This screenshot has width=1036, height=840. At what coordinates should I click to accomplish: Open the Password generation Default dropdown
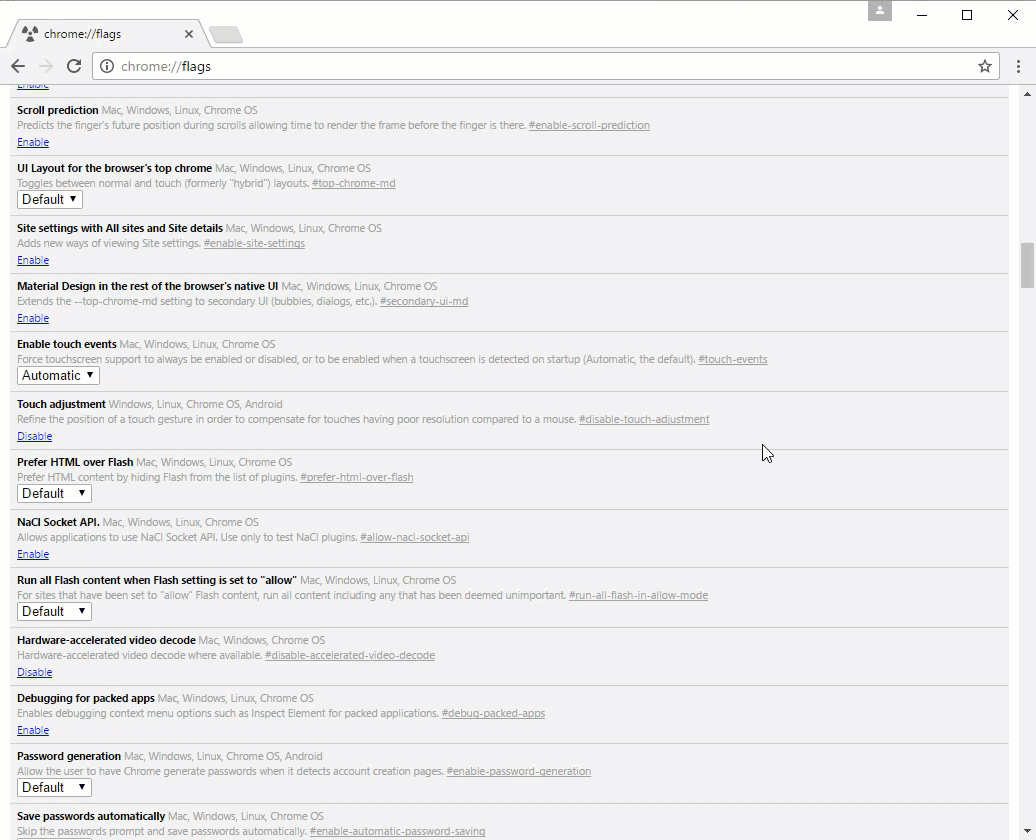(x=54, y=787)
